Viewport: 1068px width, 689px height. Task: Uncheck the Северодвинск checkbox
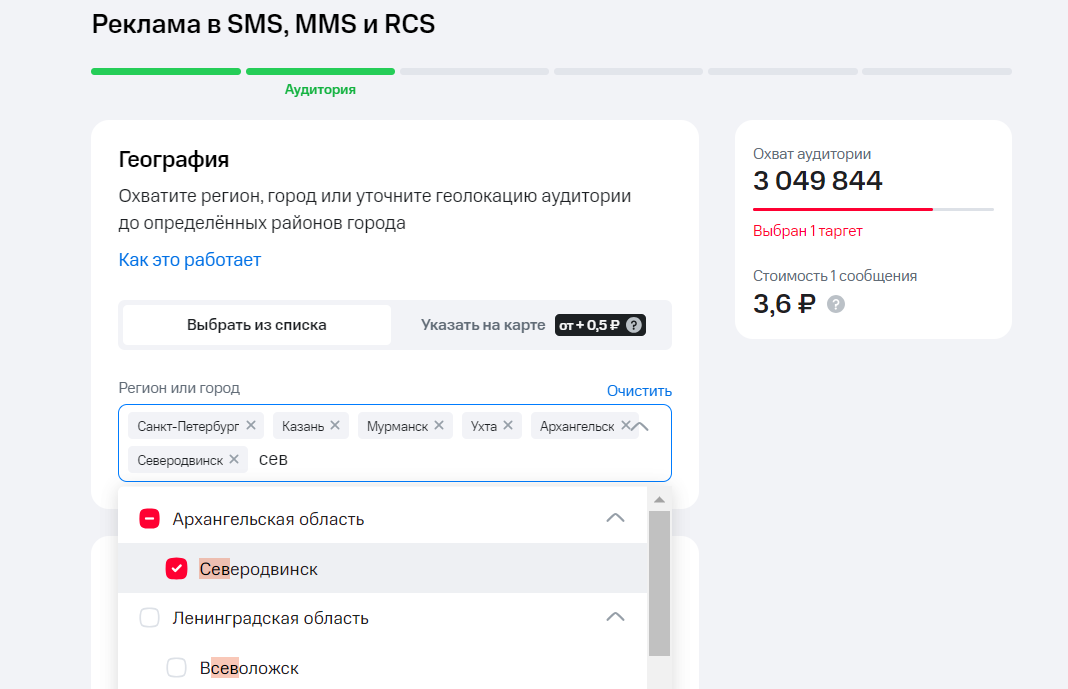[177, 568]
